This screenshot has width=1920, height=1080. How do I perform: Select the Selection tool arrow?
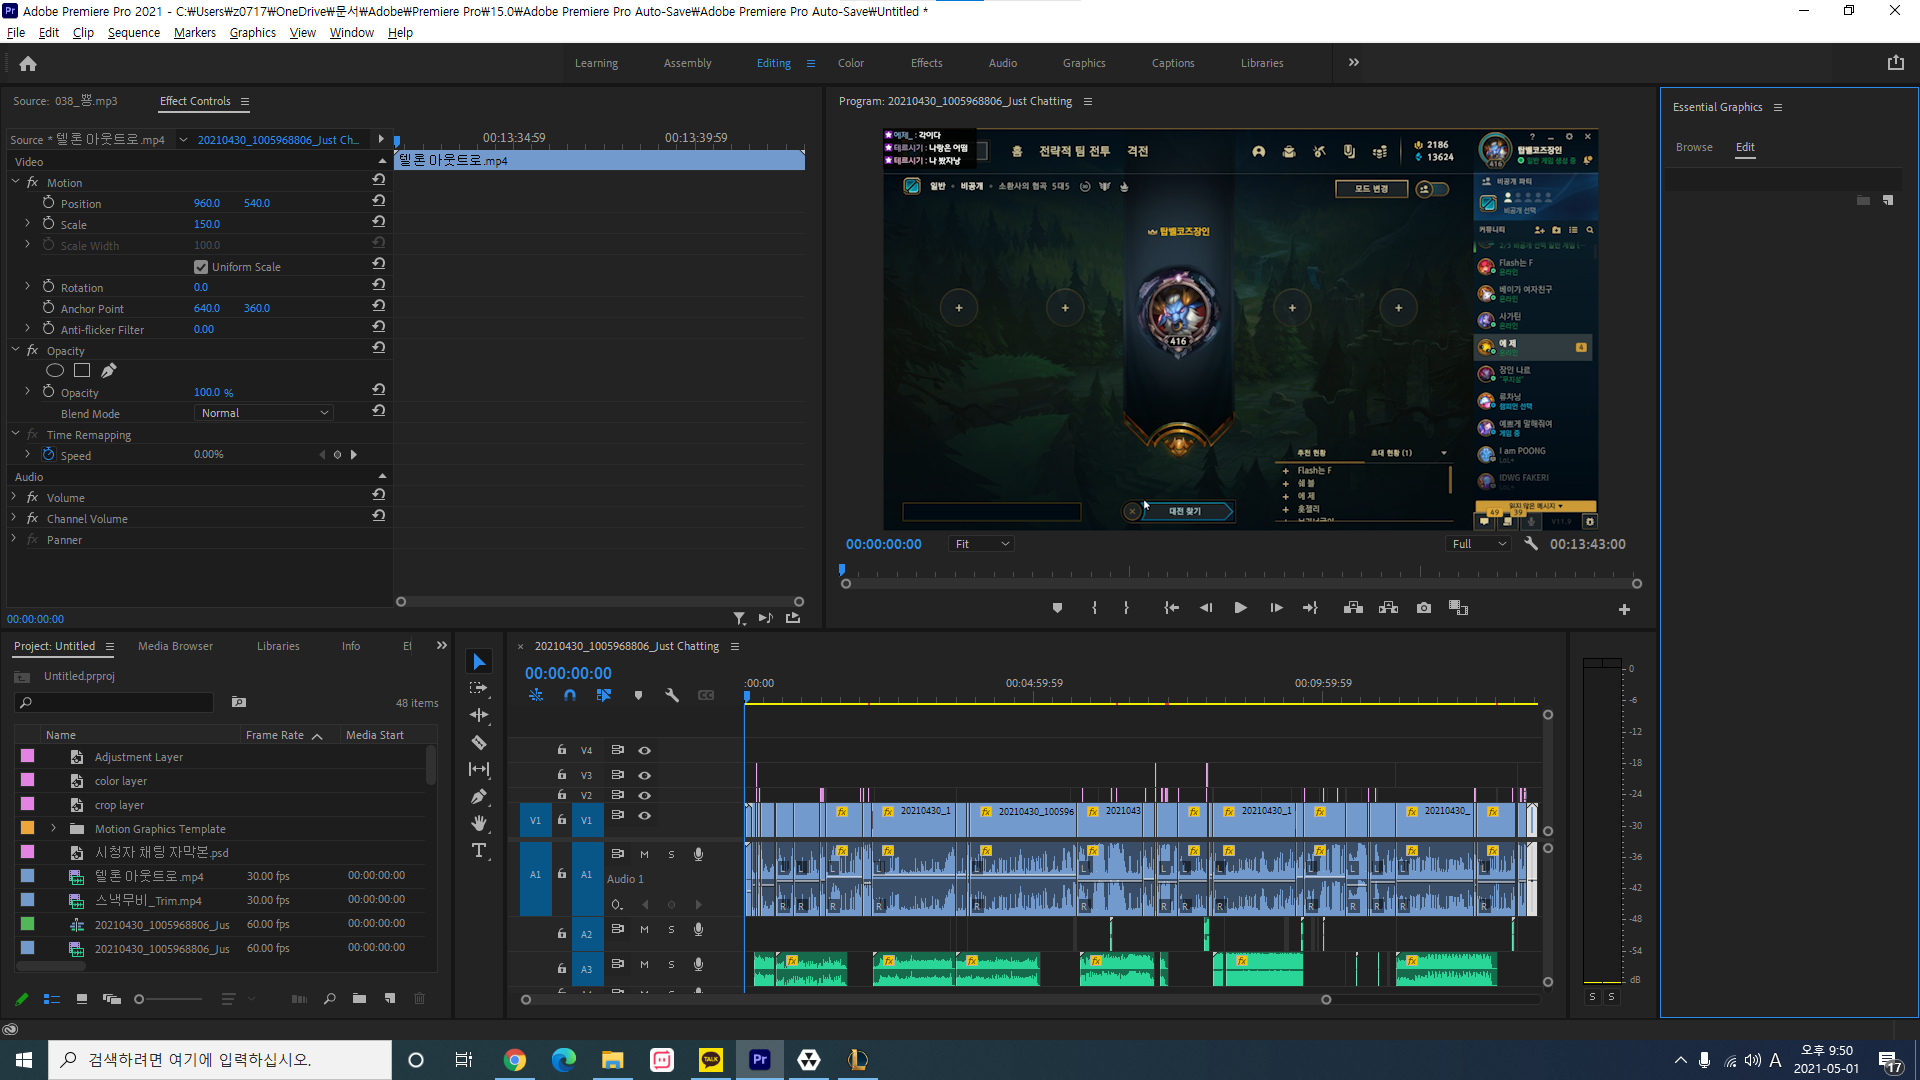(x=479, y=662)
